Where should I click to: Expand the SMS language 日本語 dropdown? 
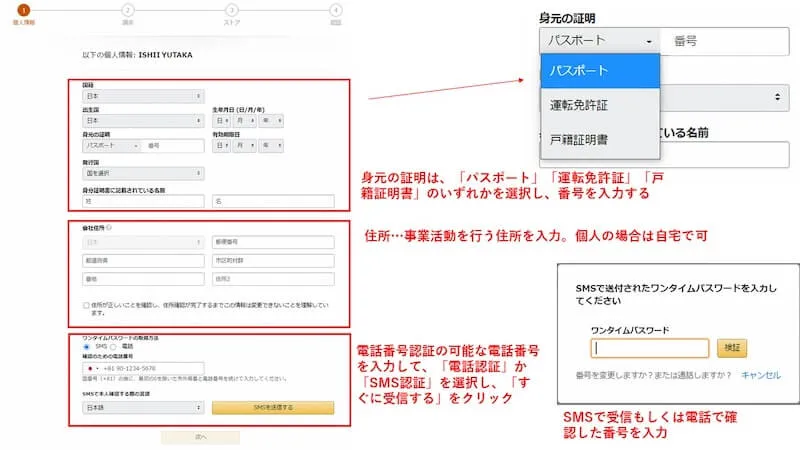(143, 408)
